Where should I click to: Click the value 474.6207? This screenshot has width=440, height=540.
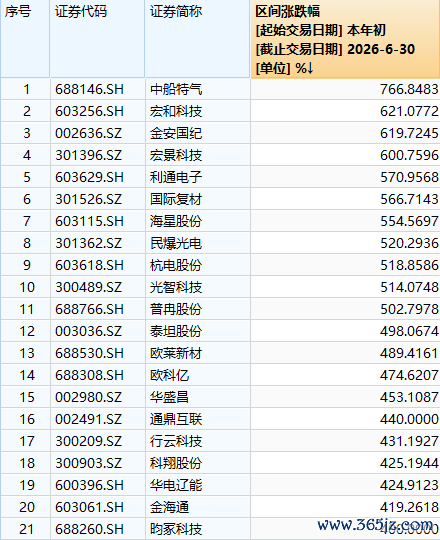pyautogui.click(x=409, y=375)
